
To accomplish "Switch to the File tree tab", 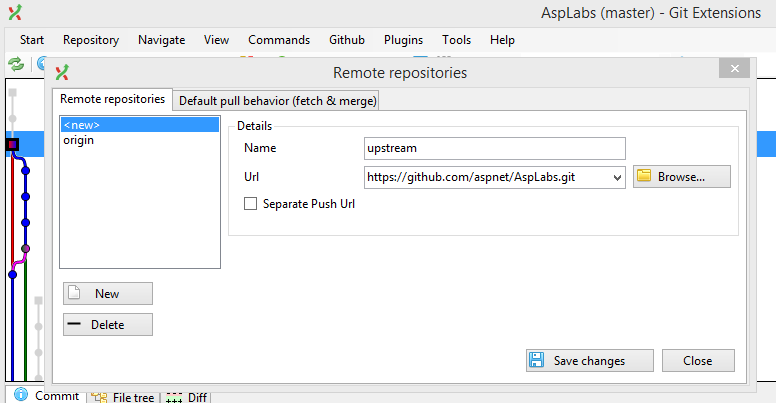I will coord(124,397).
